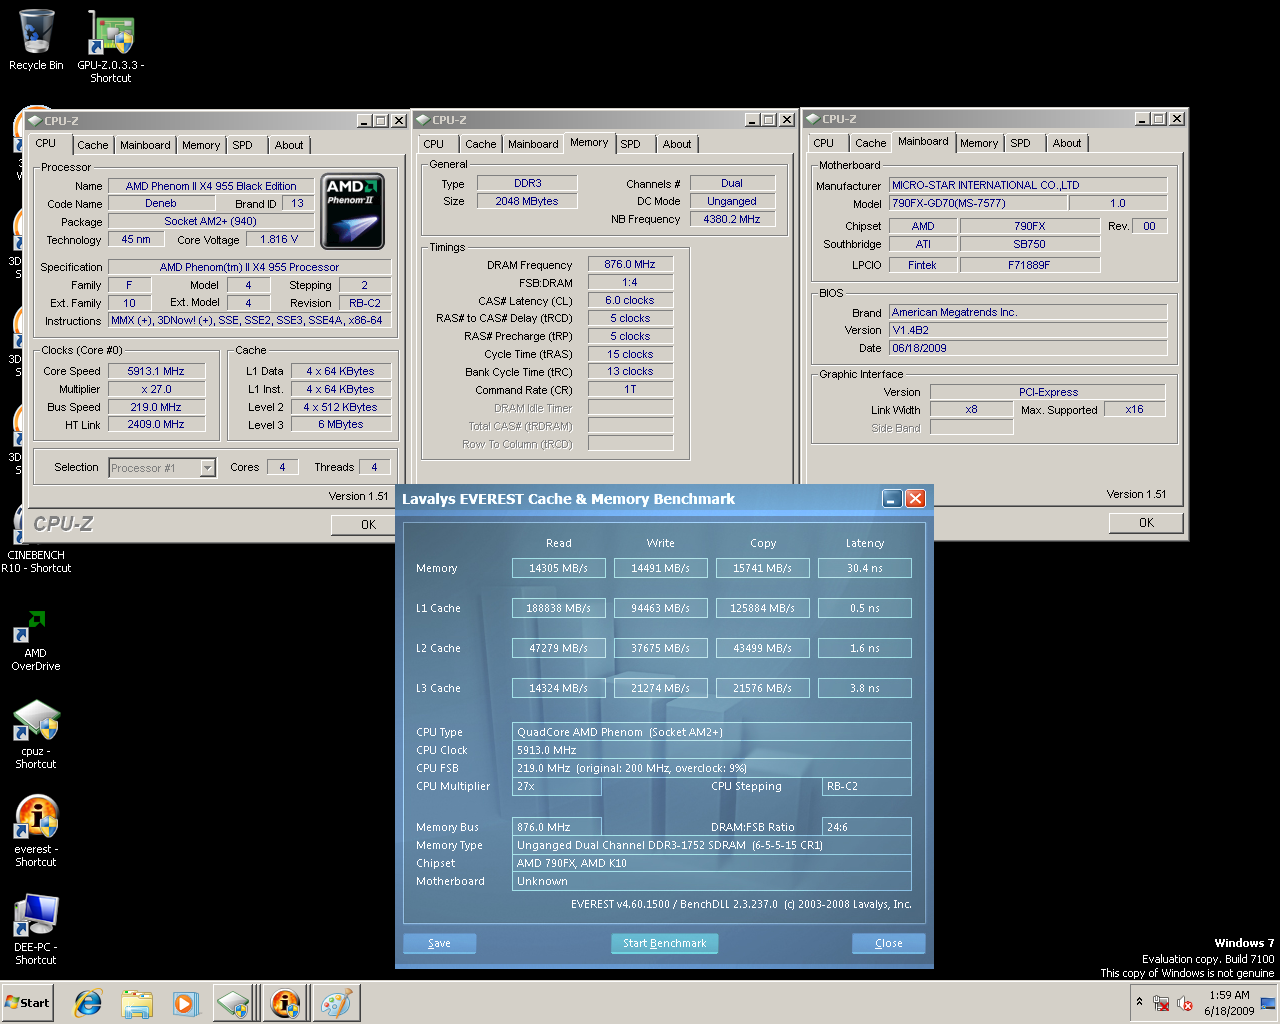Open Cache tab in right CPU-Z window
Image resolution: width=1280 pixels, height=1024 pixels.
870,143
